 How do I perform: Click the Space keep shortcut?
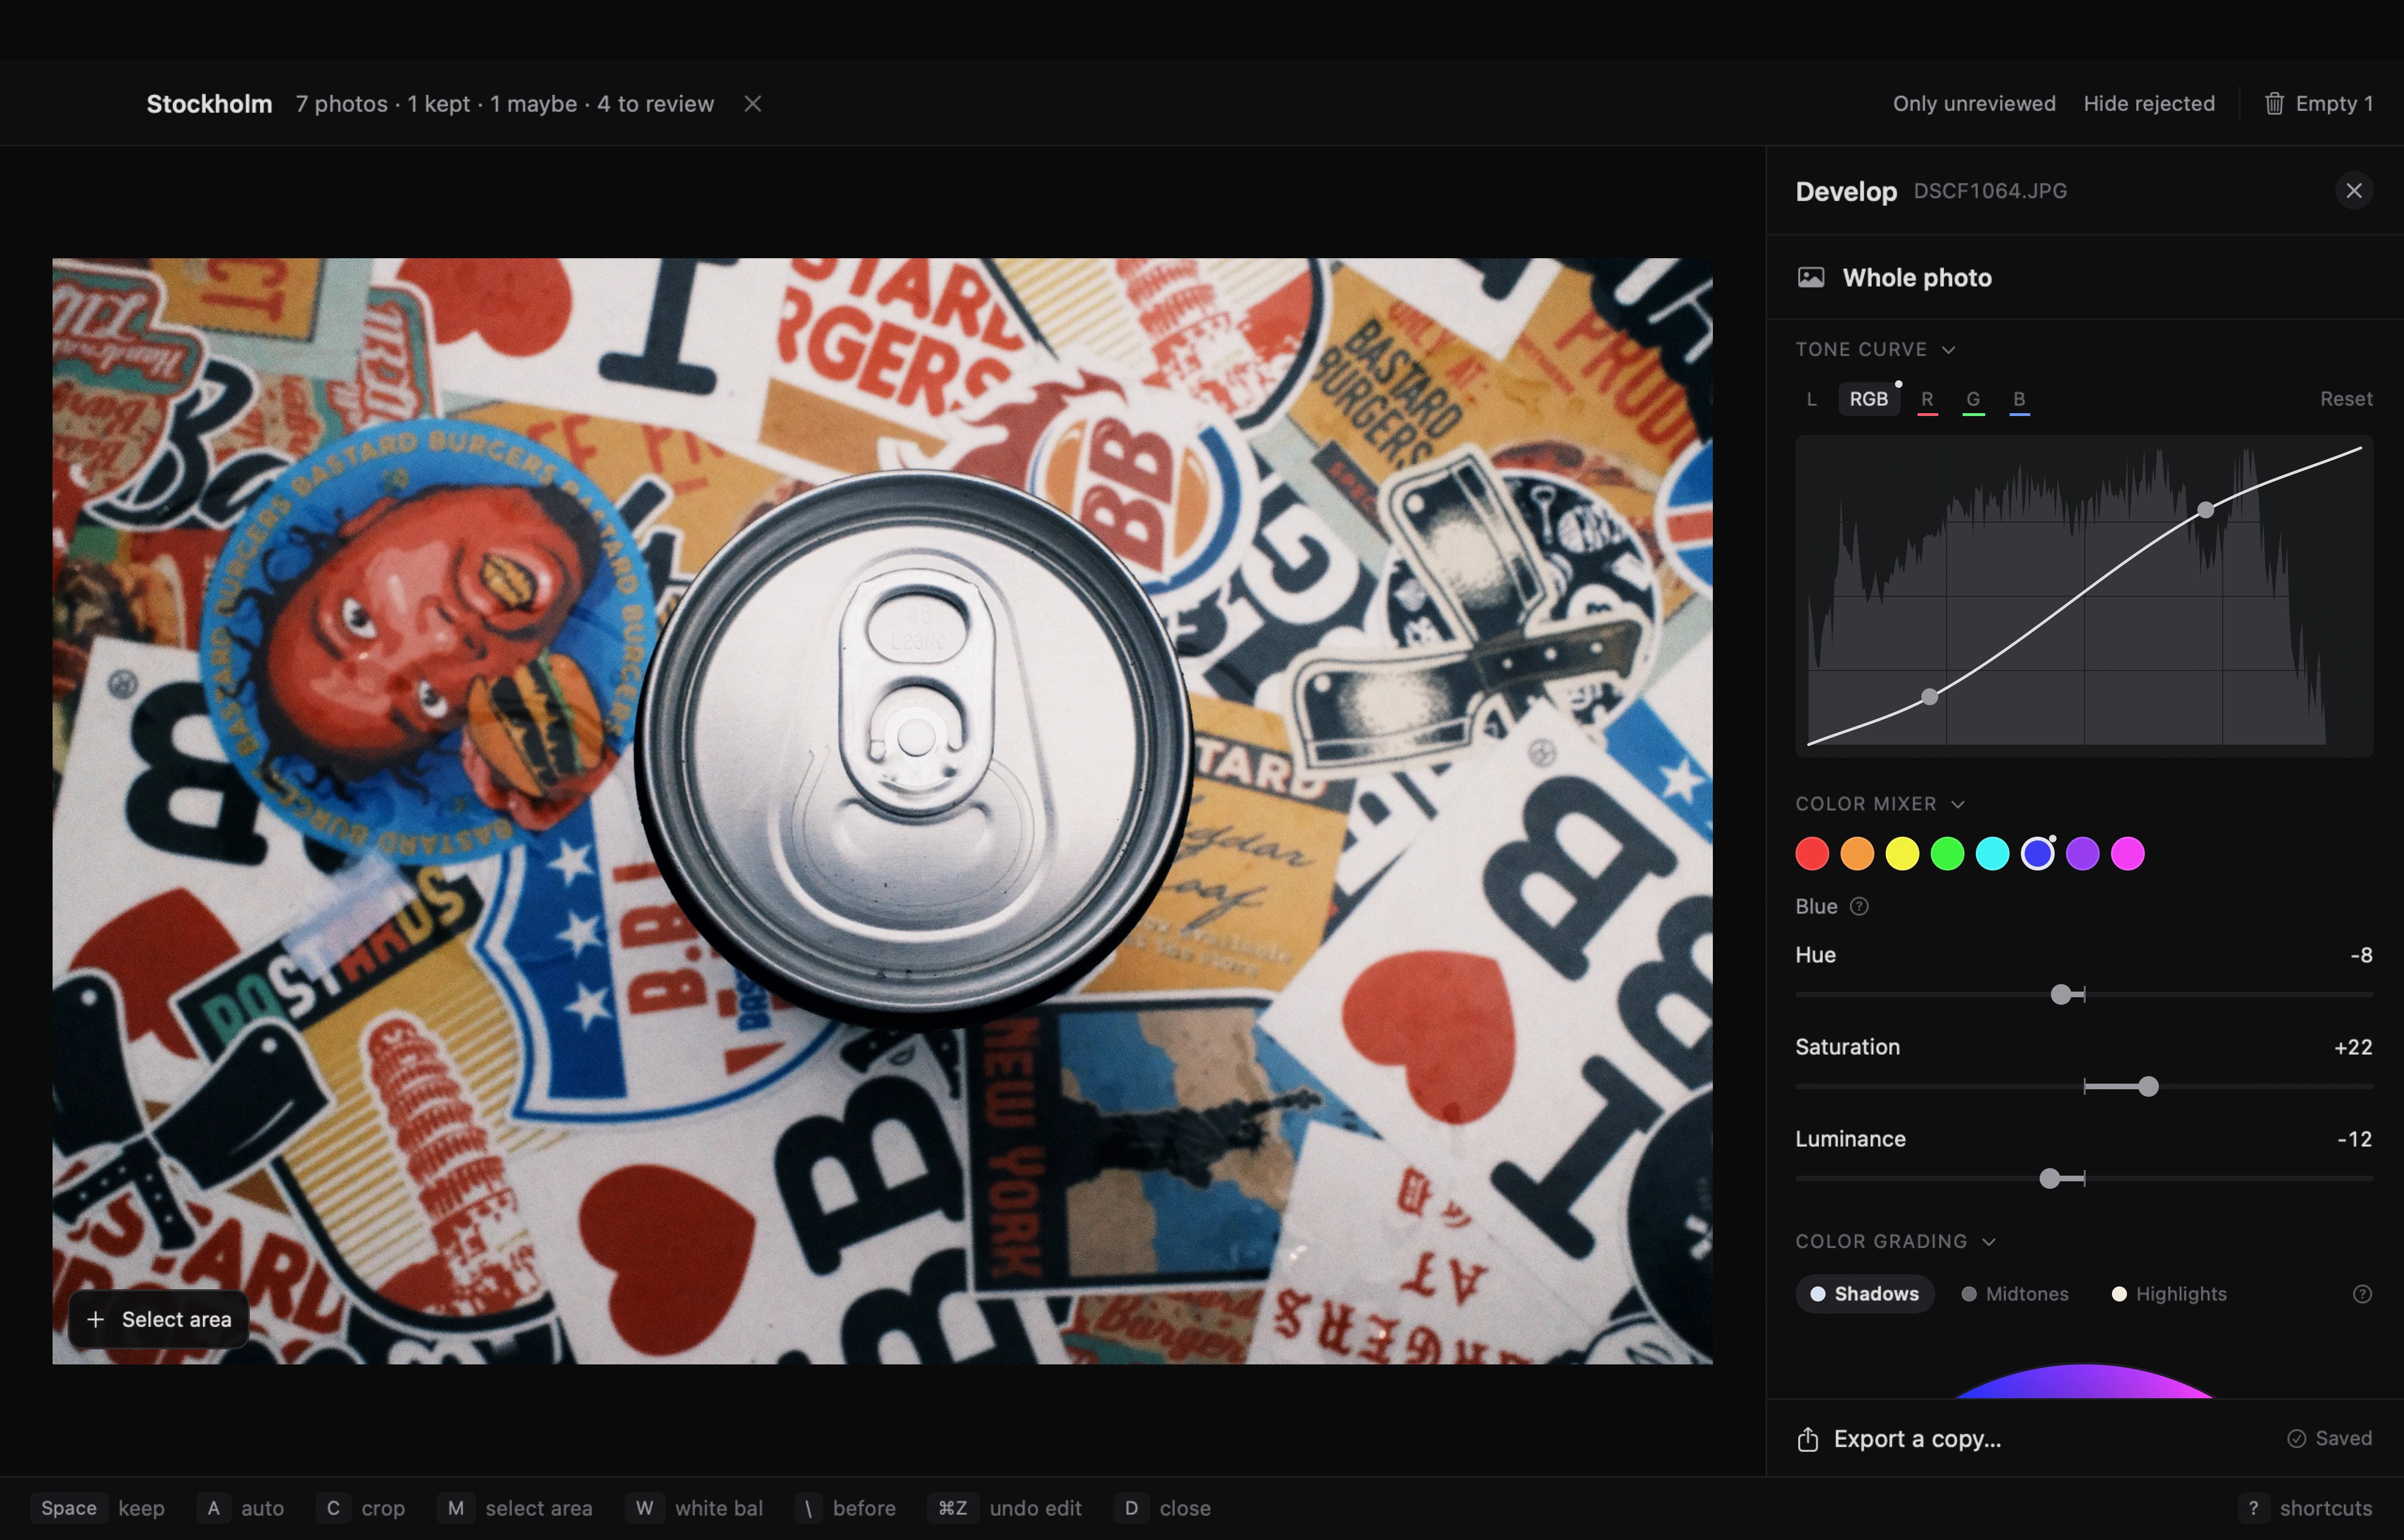point(98,1508)
